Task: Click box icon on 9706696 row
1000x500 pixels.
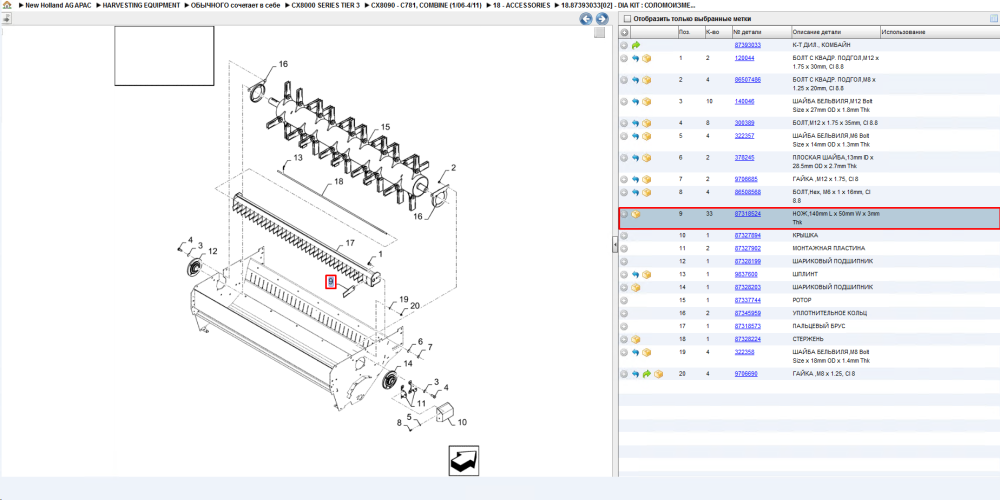Action: point(658,374)
